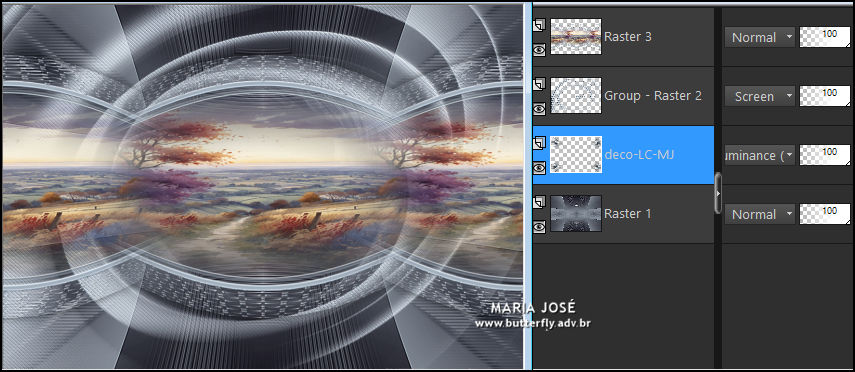Screen dimensions: 855x372
Task: Open Raster 3 blend mode dropdown
Action: coord(760,37)
